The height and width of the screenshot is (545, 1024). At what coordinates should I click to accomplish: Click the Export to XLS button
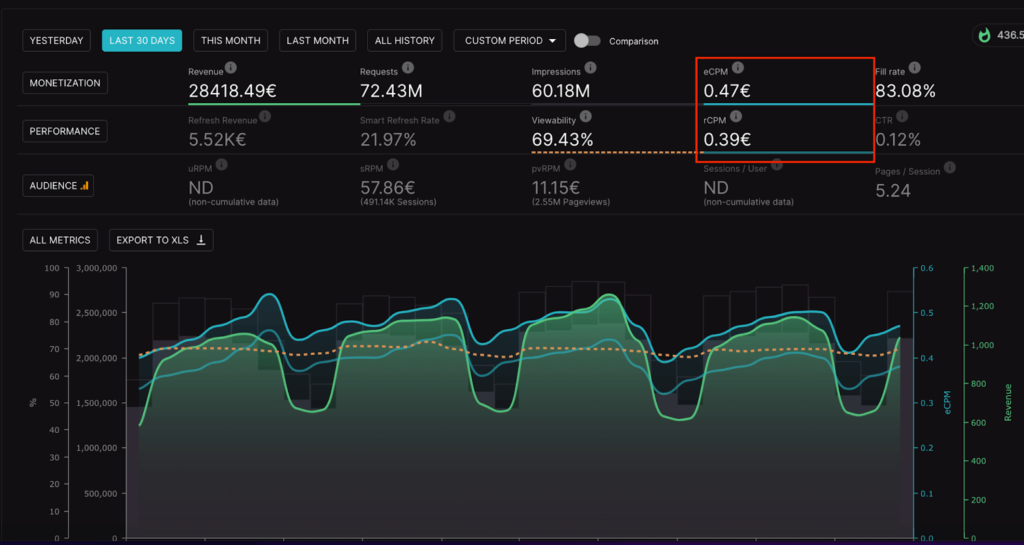tap(161, 240)
